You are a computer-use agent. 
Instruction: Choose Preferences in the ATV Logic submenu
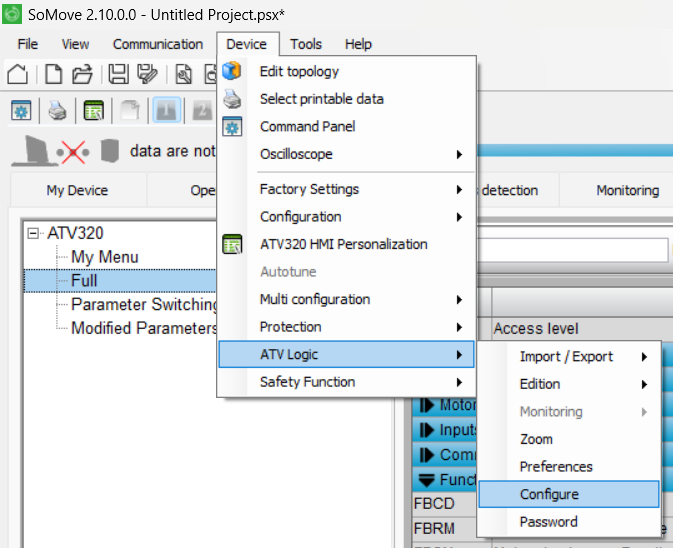pos(569,467)
